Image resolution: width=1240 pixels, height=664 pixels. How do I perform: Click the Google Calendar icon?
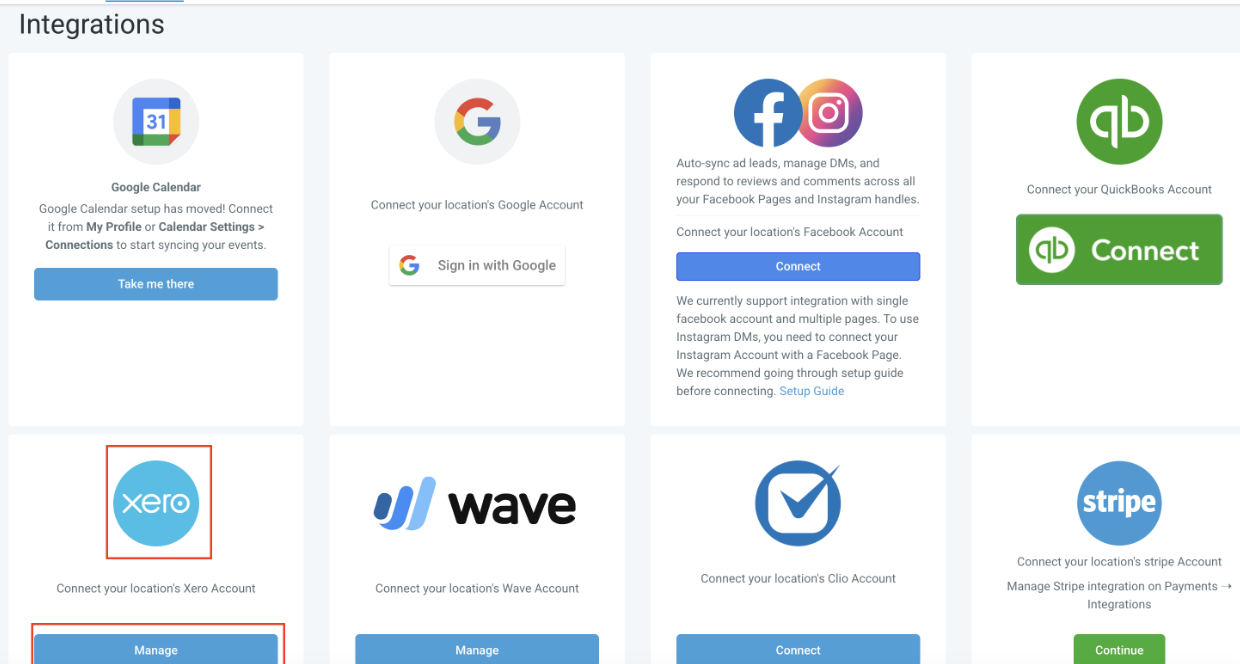(x=156, y=122)
